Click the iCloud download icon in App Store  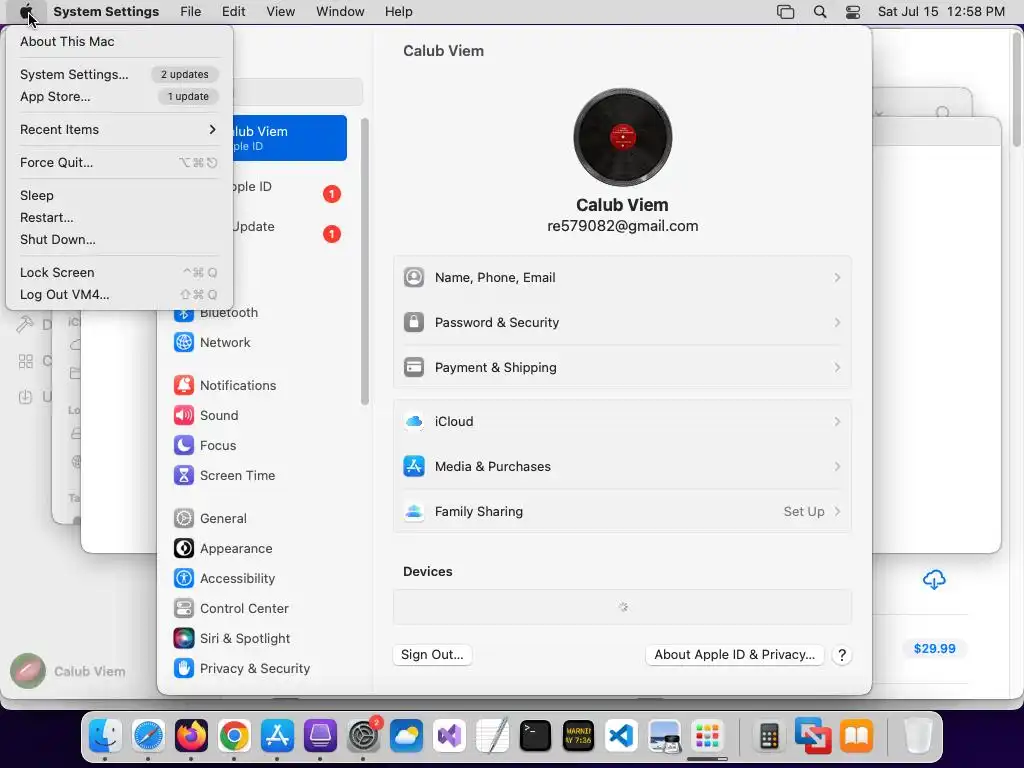tap(934, 579)
